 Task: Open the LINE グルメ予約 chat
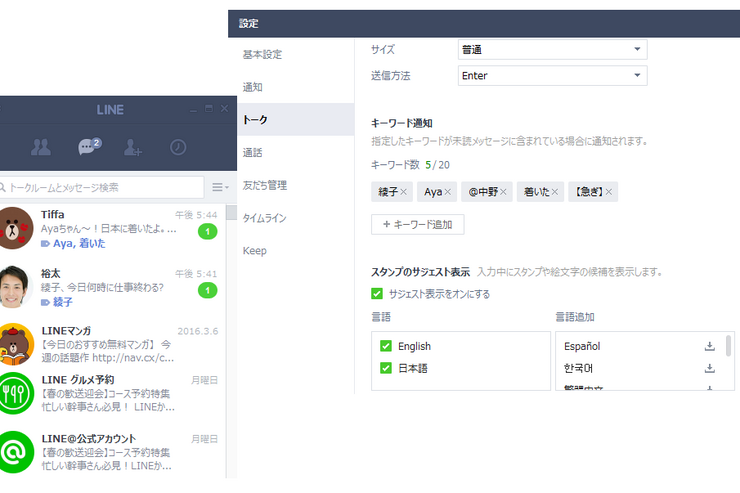pyautogui.click(x=112, y=393)
